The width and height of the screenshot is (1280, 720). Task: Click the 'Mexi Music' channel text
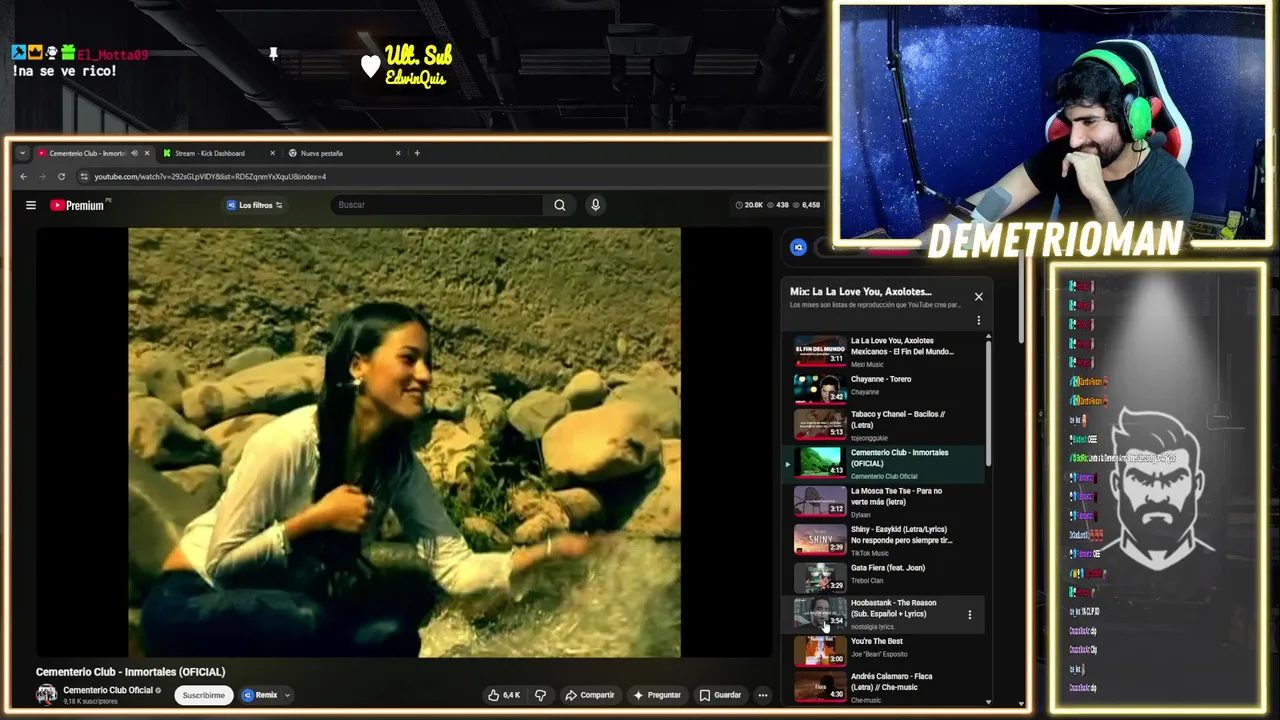click(867, 365)
